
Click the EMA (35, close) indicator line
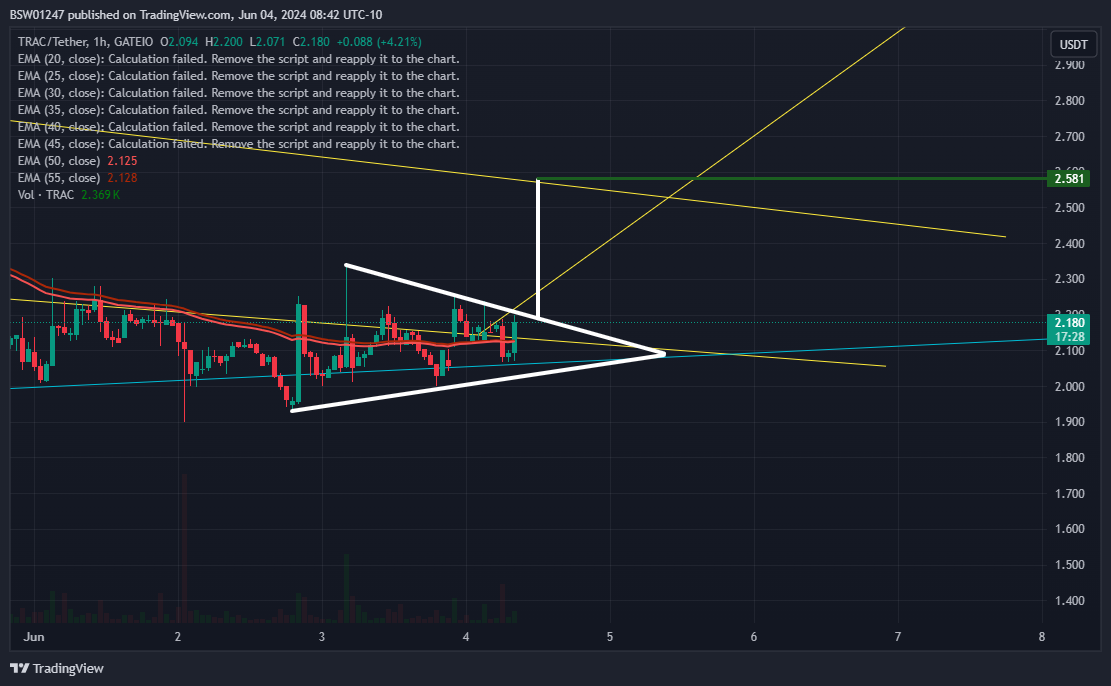coord(238,110)
